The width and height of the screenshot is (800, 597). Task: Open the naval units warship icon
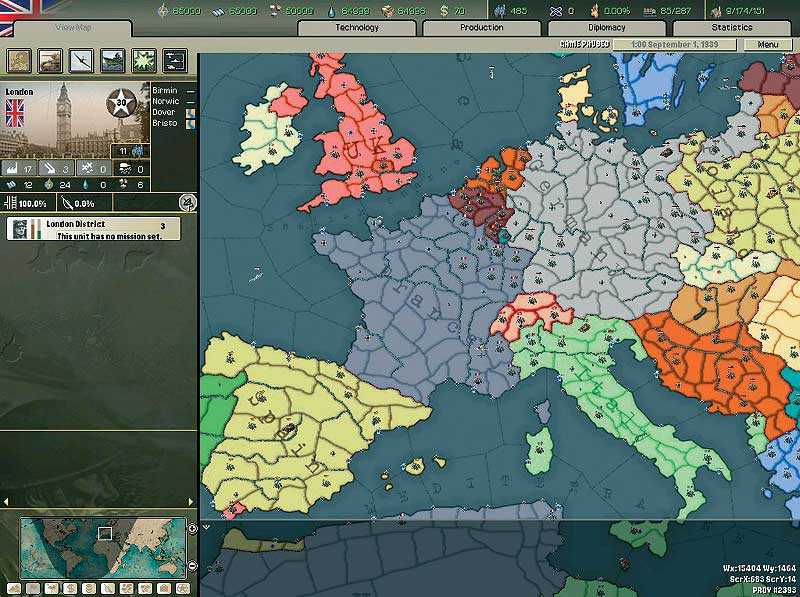tap(113, 61)
